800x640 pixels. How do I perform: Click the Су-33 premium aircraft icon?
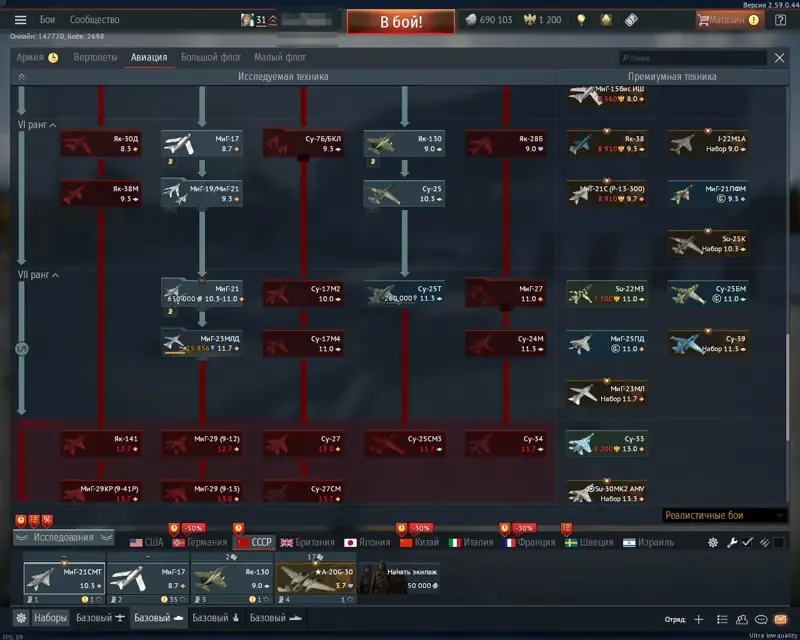(x=582, y=444)
